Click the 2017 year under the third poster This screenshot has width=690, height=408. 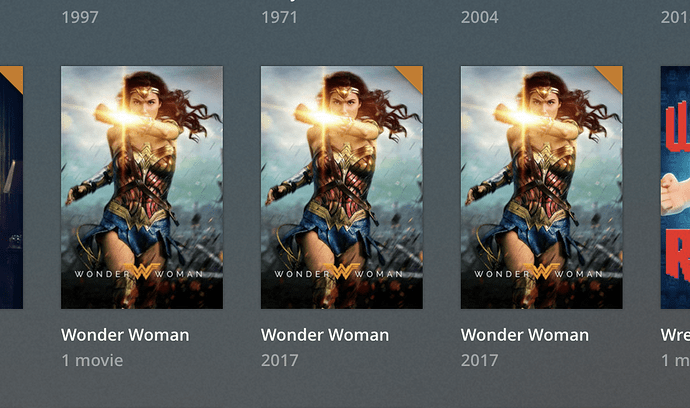(x=479, y=360)
